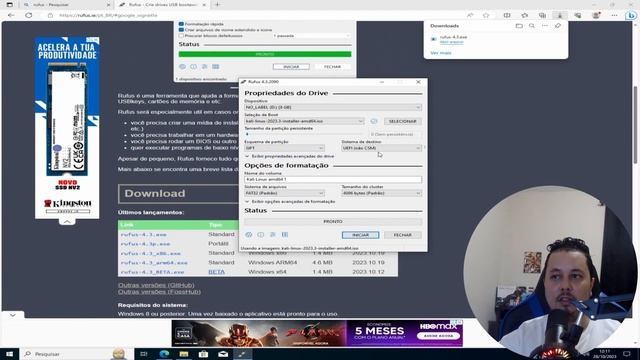This screenshot has height=360, width=640.
Task: Toggle 'Formatação rápida' checkbox in page screenshot
Action: [181, 24]
